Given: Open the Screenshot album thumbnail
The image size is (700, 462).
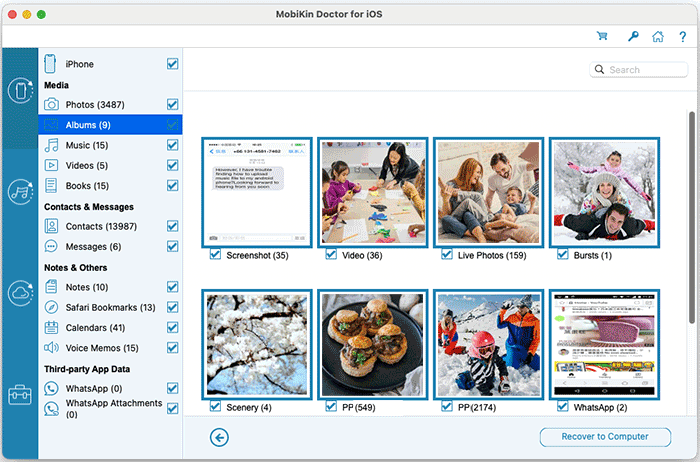Looking at the screenshot, I should (x=257, y=192).
